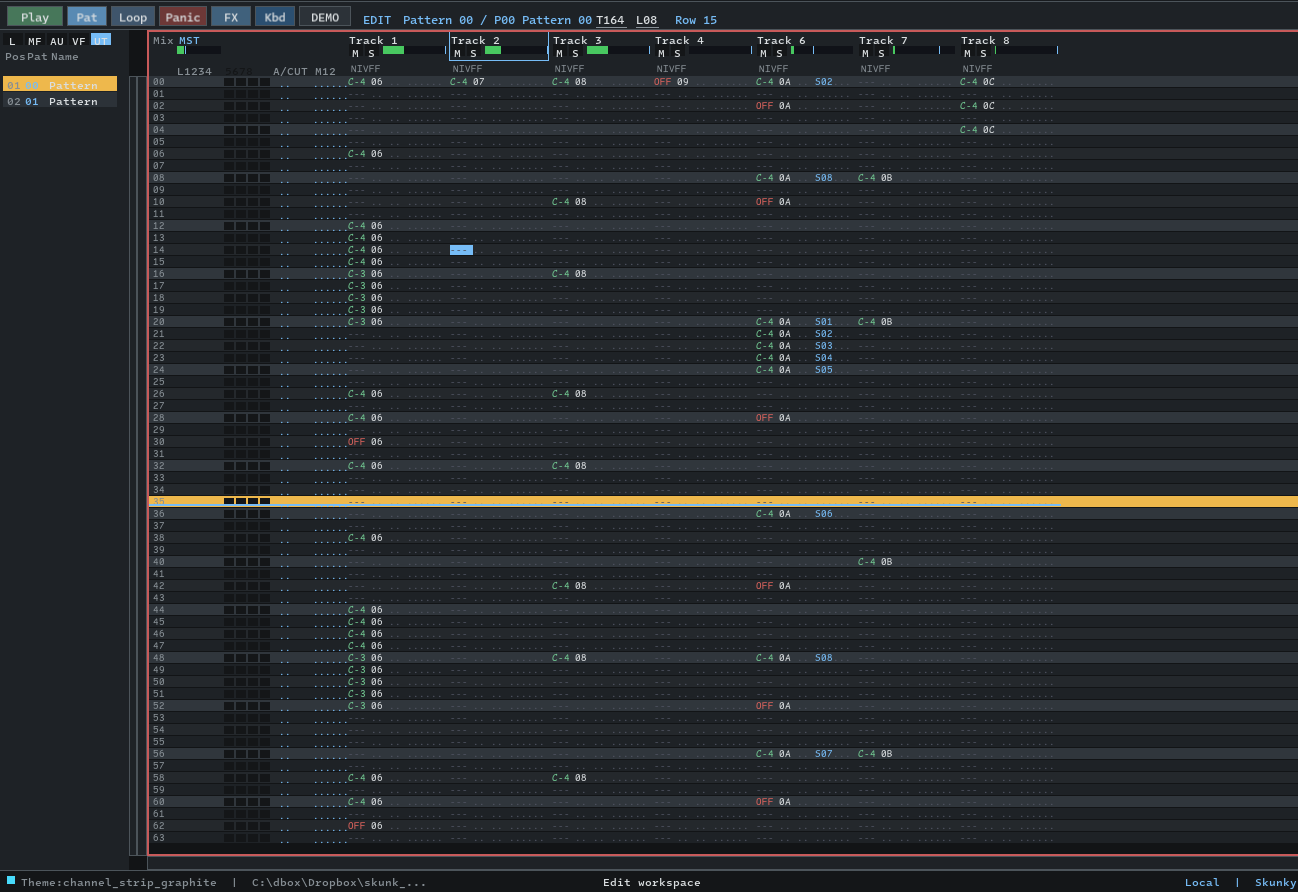The image size is (1298, 892).
Task: Click Track 6 effect S07 on row 56
Action: pyautogui.click(x=824, y=754)
